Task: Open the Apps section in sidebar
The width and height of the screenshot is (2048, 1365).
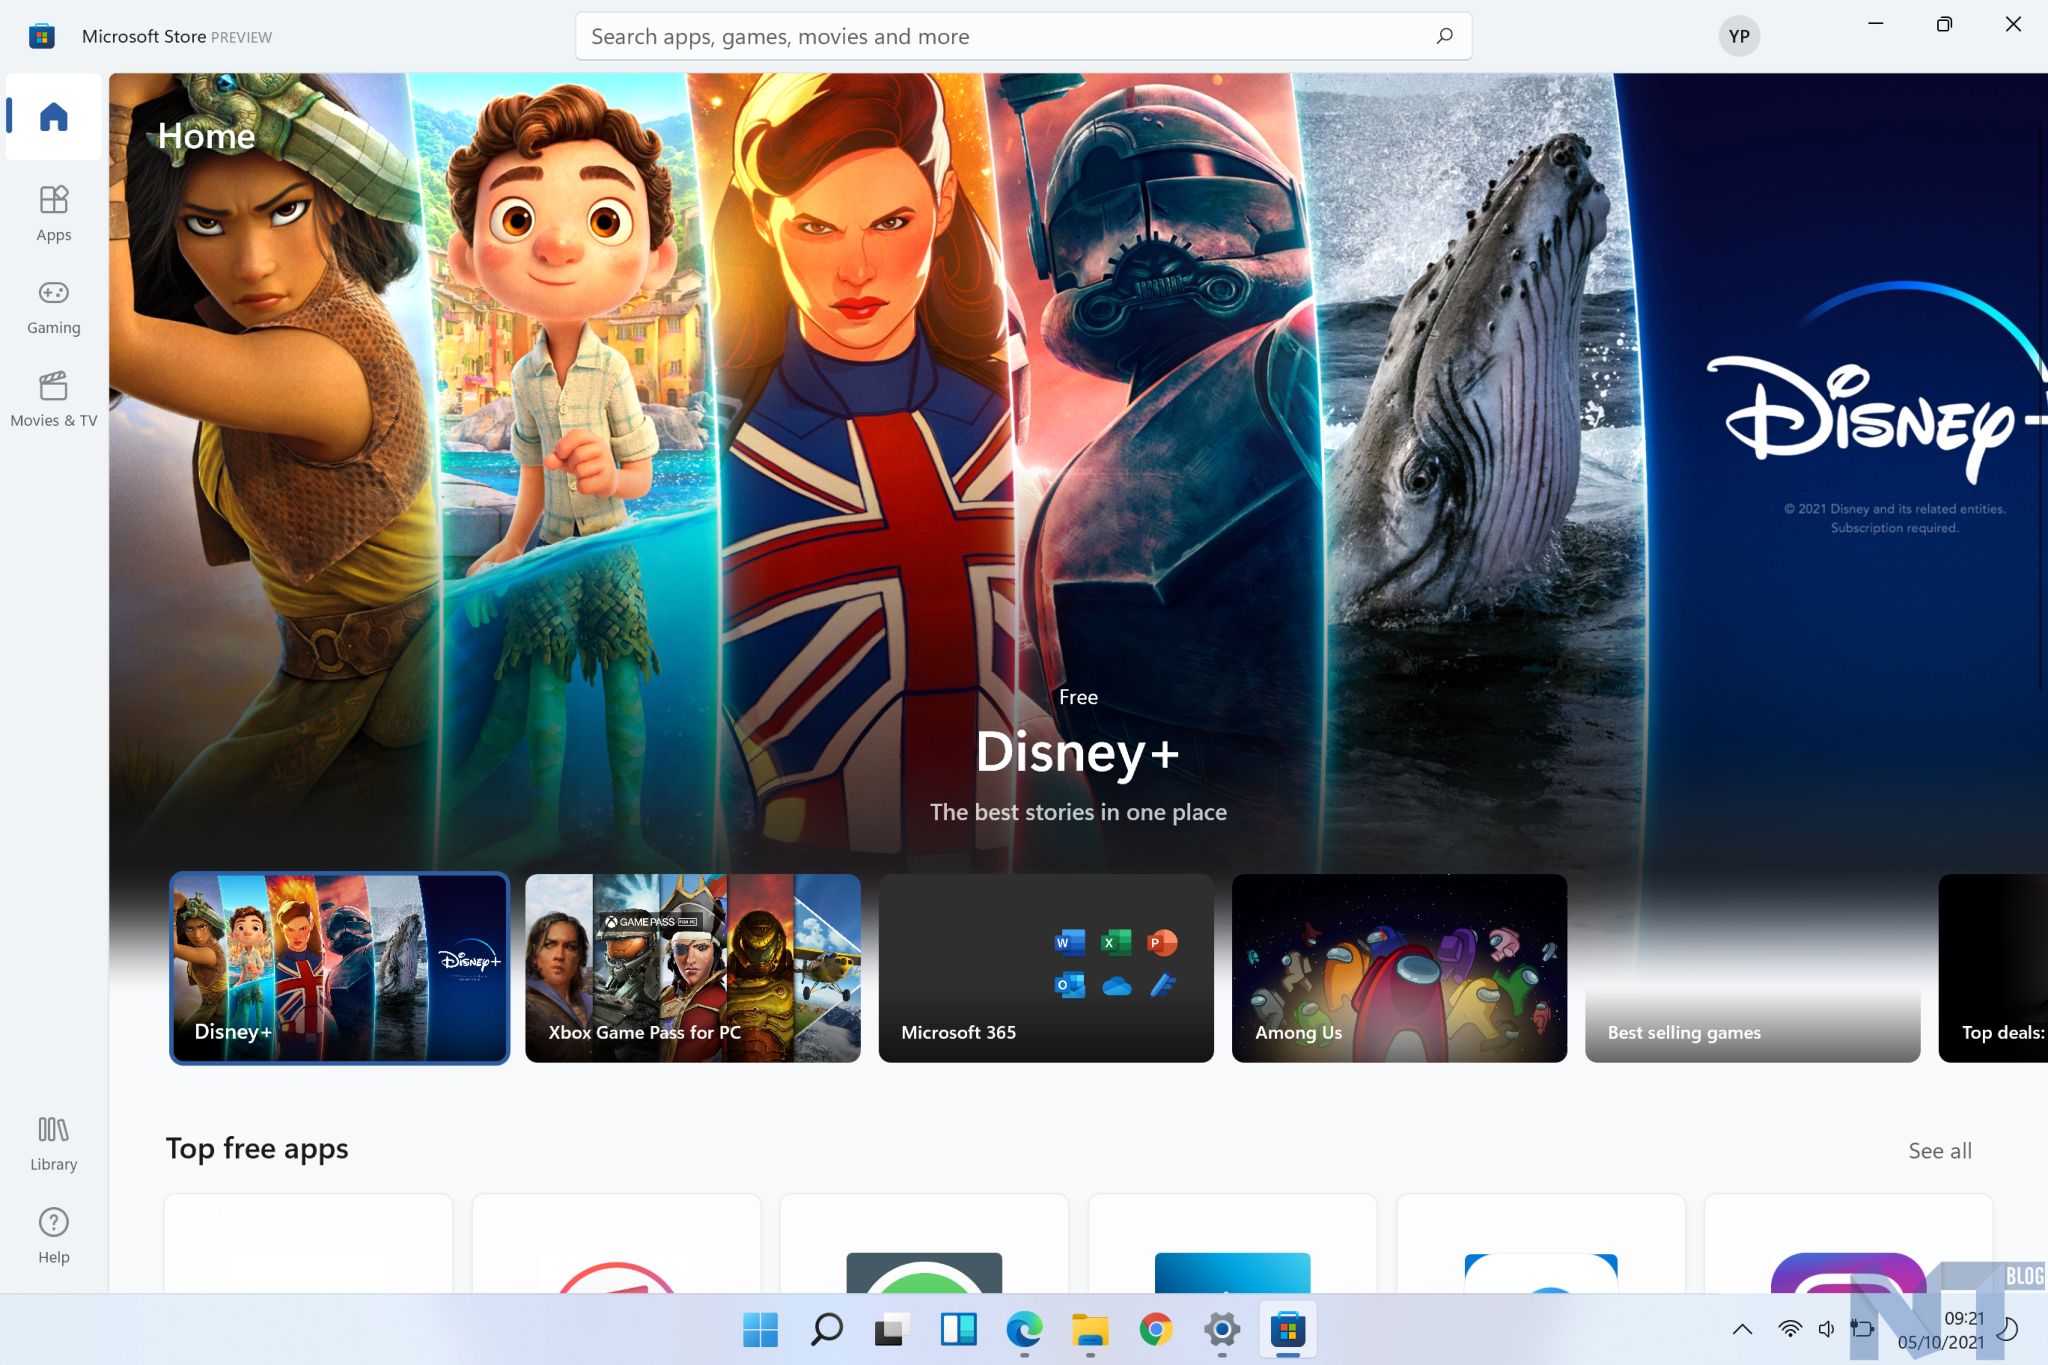Action: click(x=53, y=212)
